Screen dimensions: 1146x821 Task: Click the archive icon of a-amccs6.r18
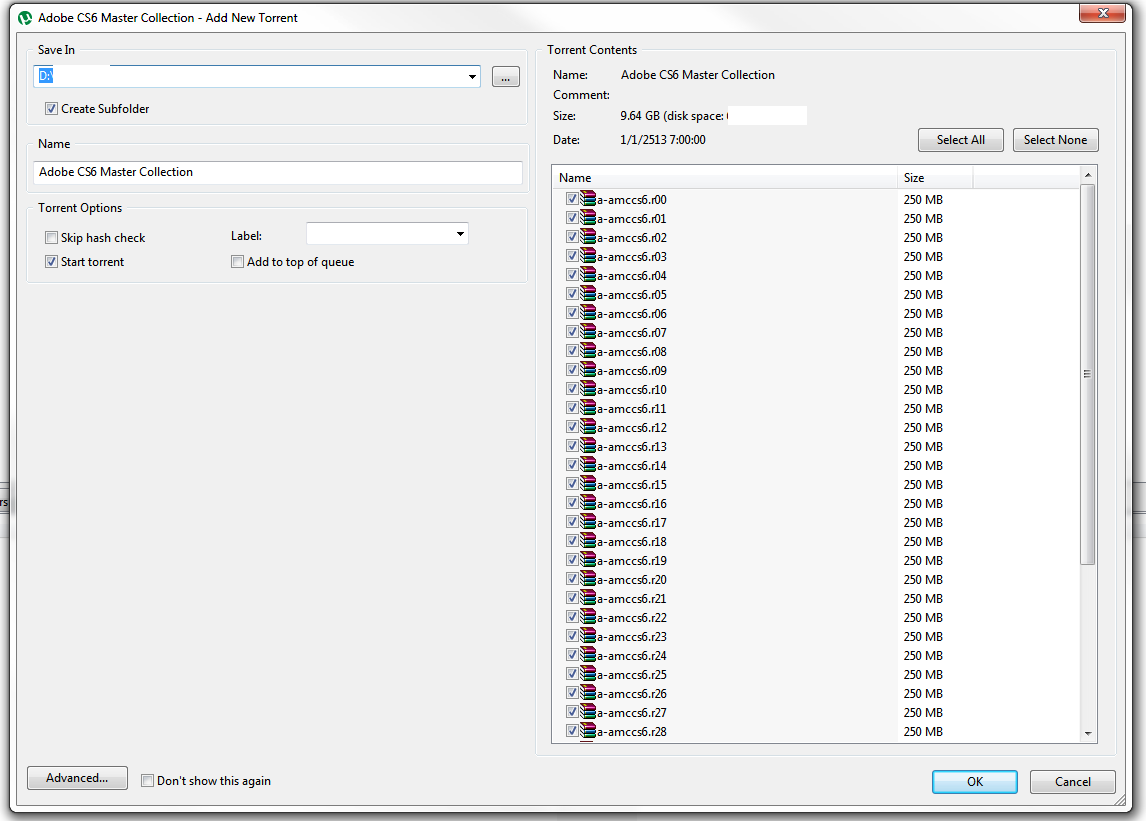click(588, 541)
